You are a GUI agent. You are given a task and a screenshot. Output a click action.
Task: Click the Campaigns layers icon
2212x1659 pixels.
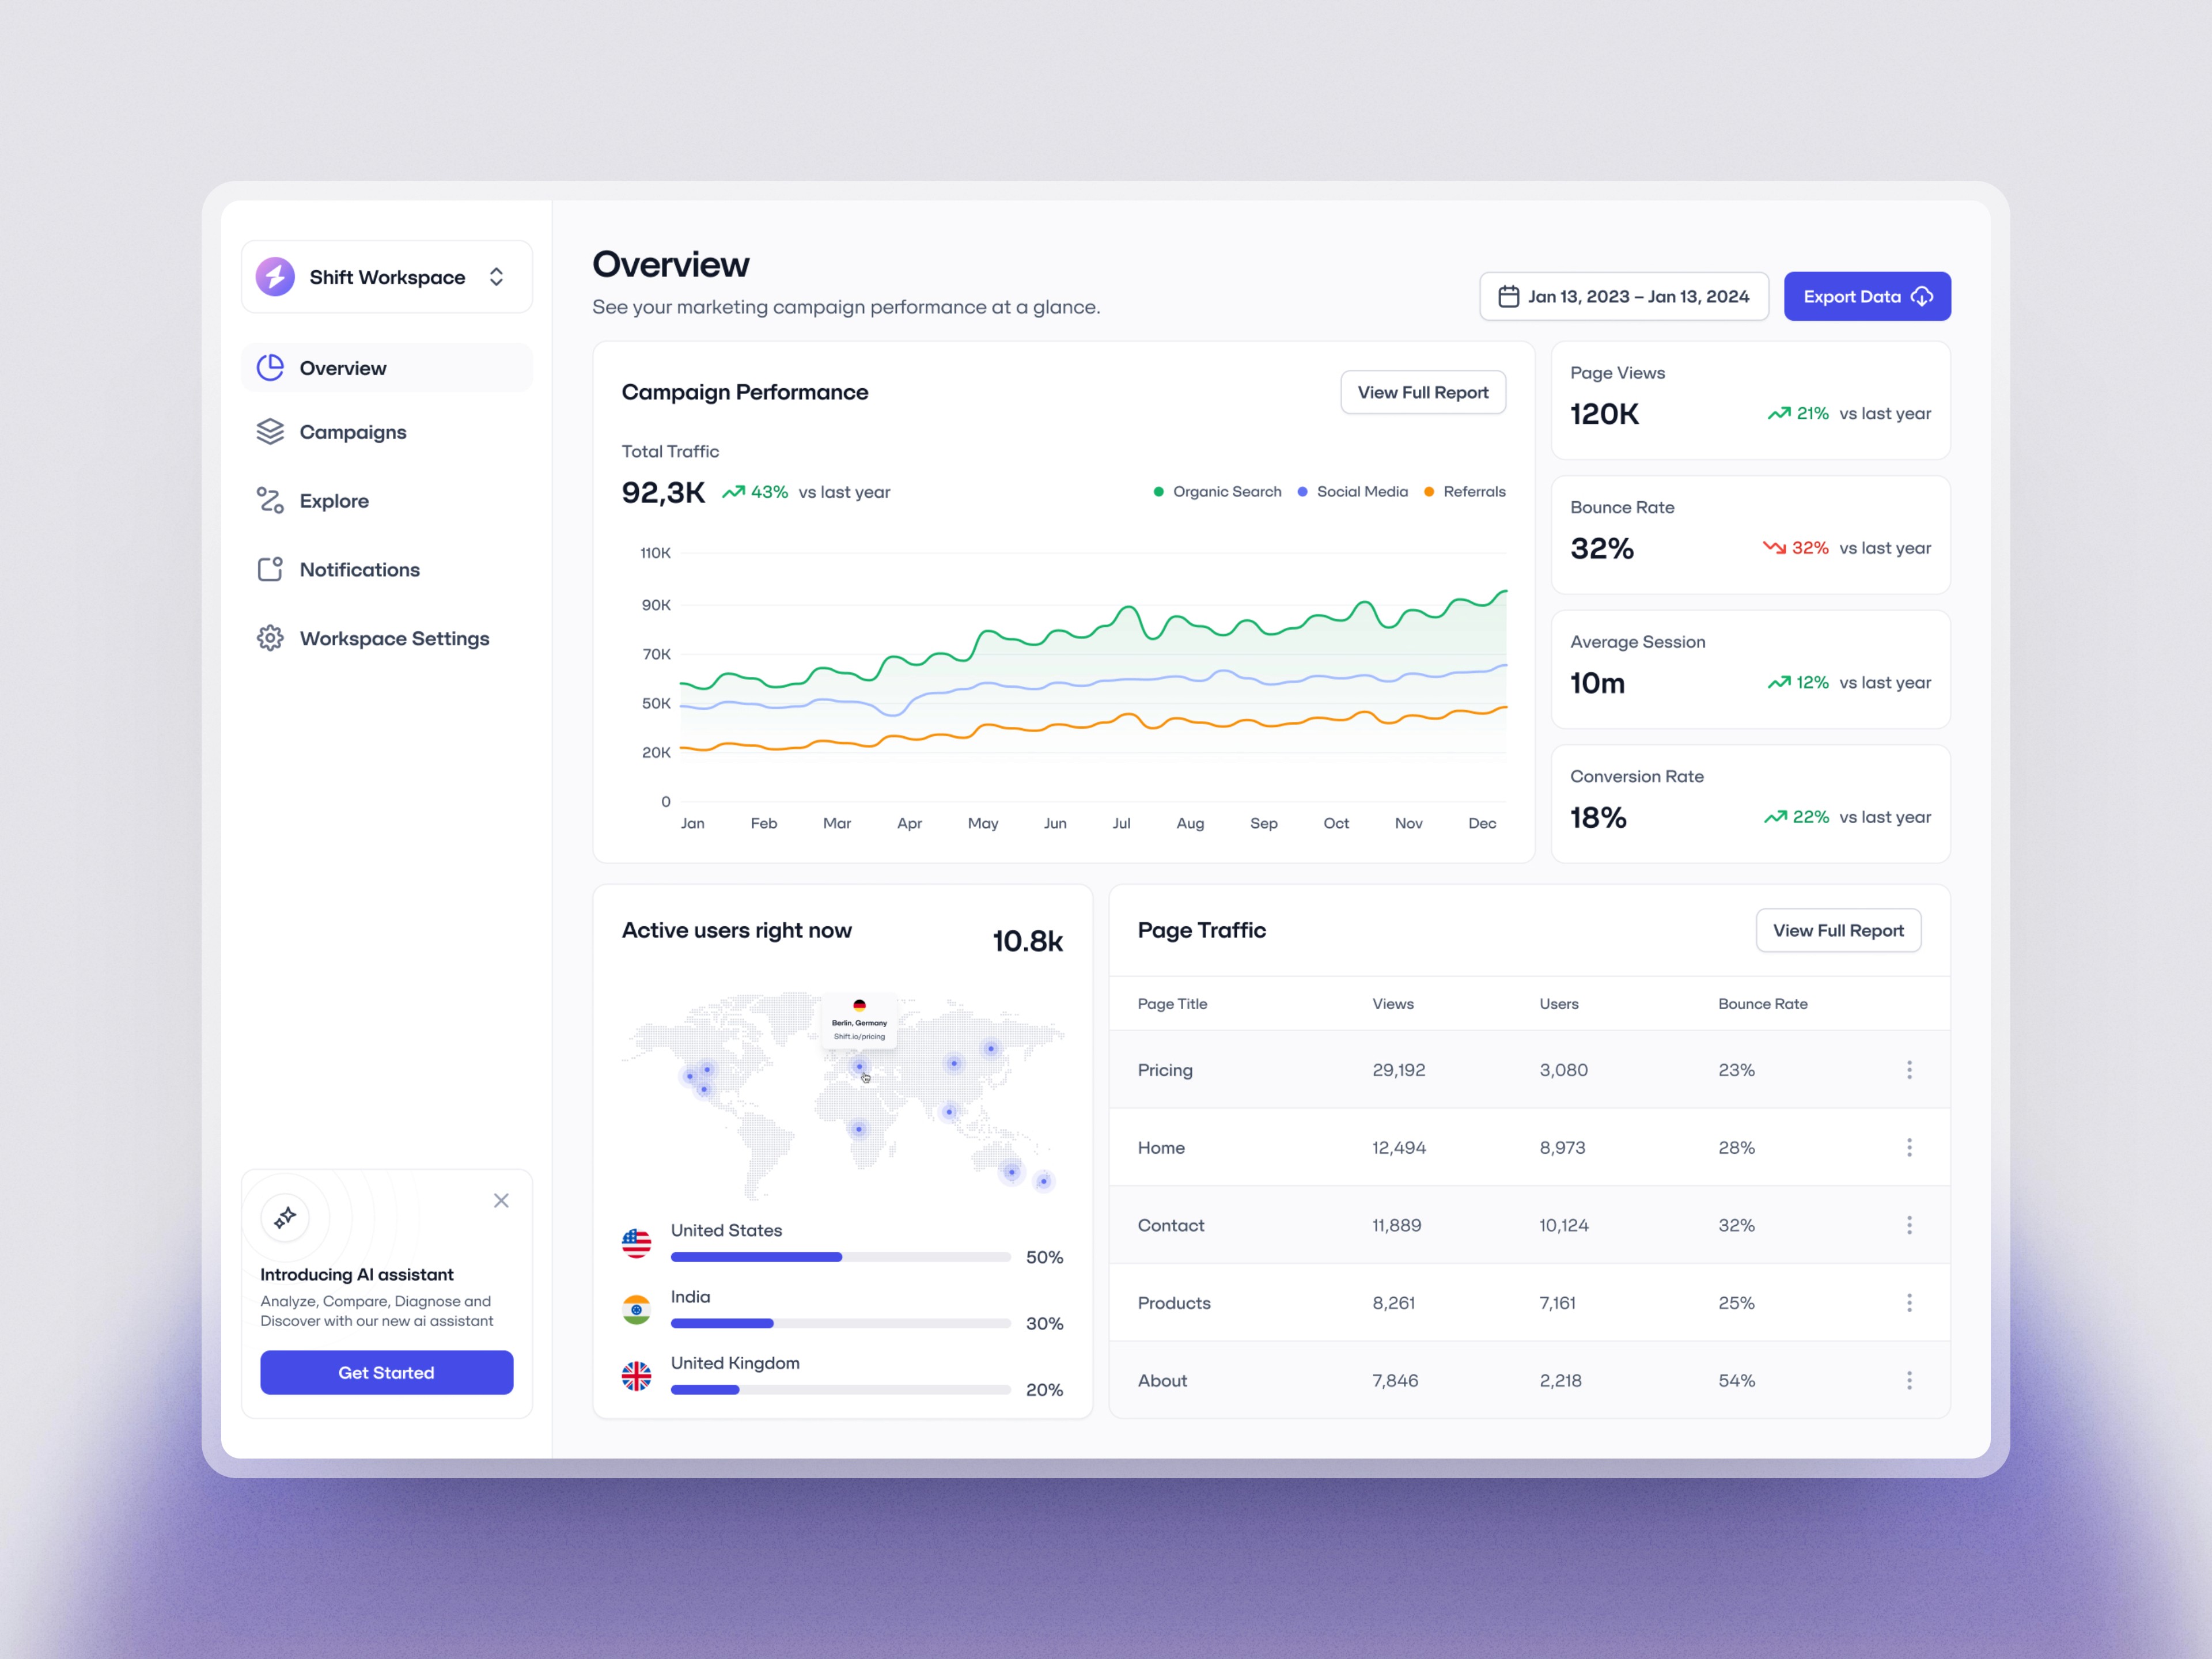(270, 432)
